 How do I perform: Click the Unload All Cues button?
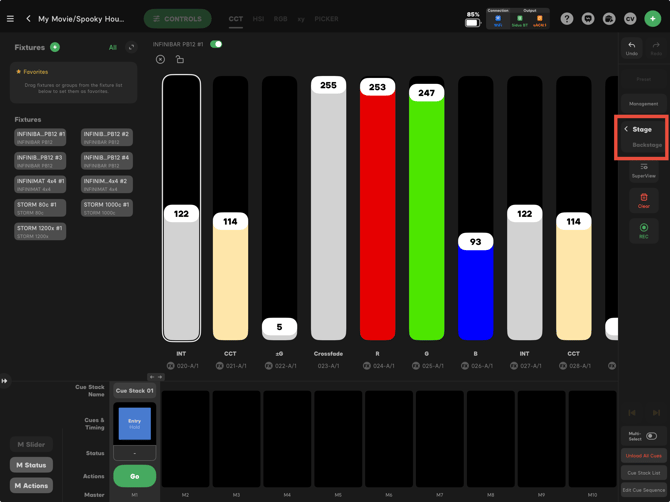pyautogui.click(x=644, y=455)
